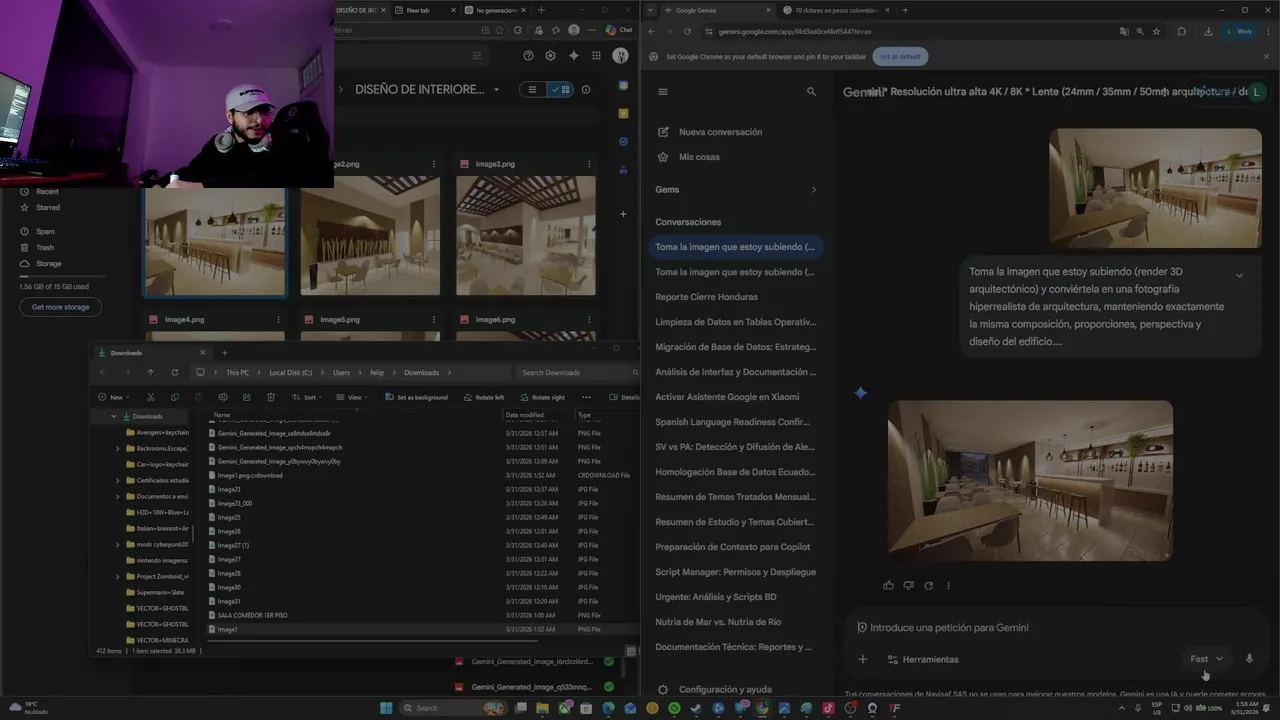Screen dimensions: 1280x720
Task: Switch Drive to list layout view
Action: click(x=532, y=89)
